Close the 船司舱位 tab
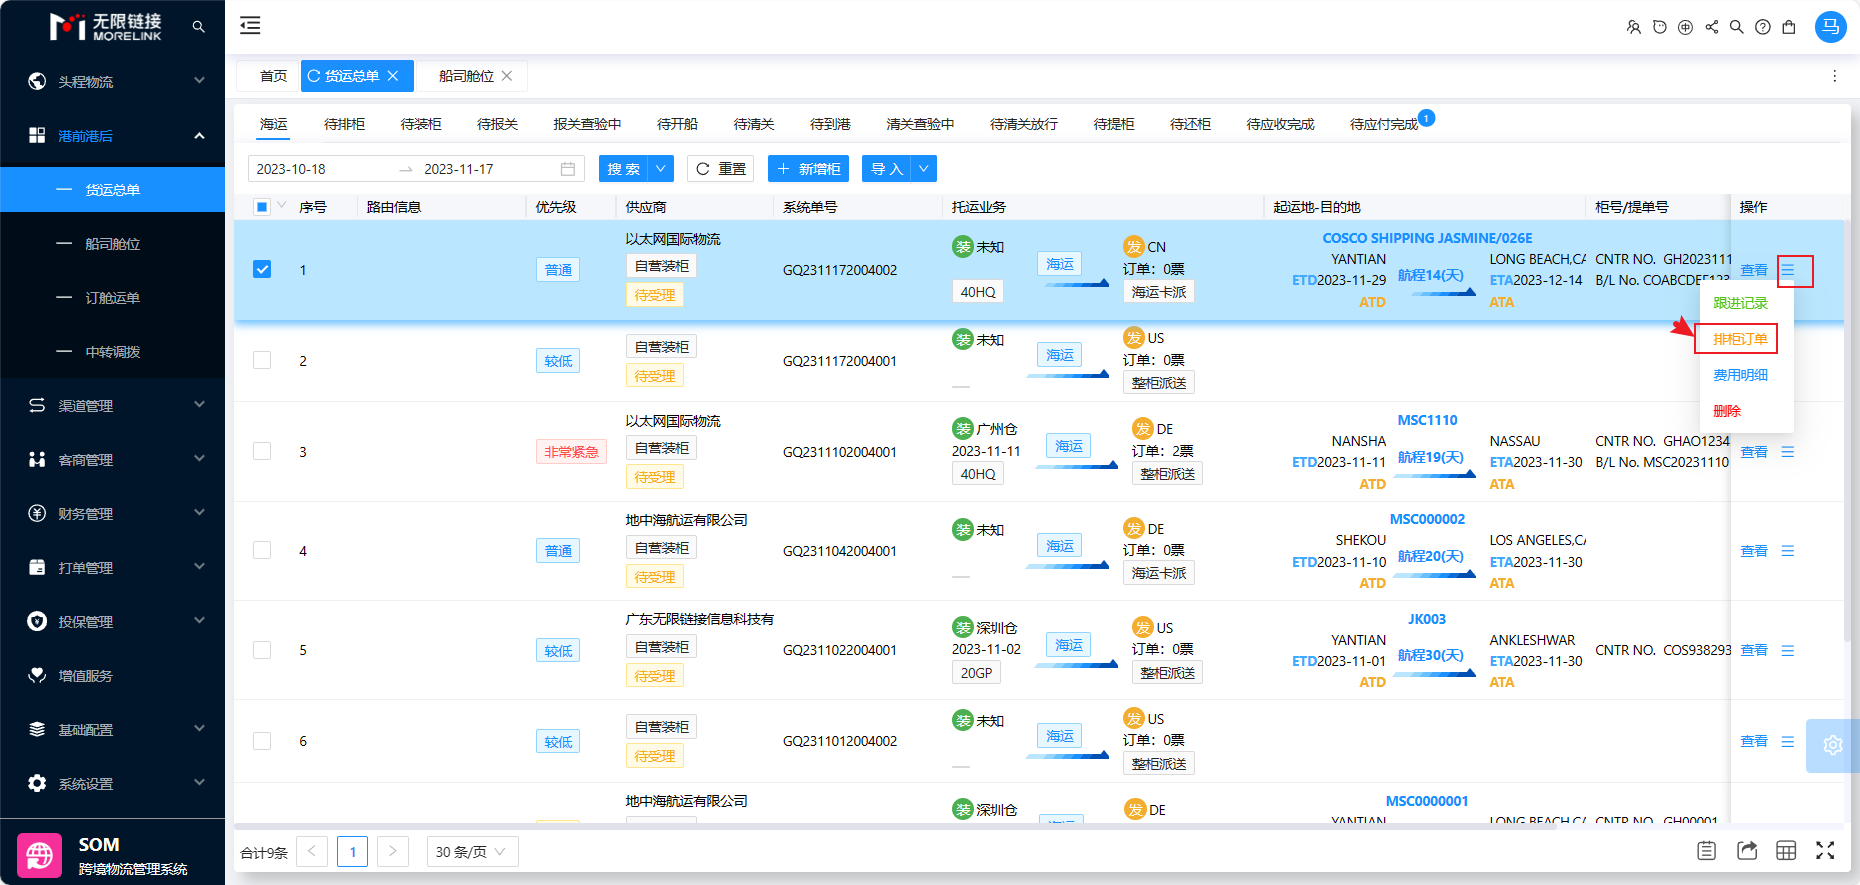The height and width of the screenshot is (885, 1860). 507,76
